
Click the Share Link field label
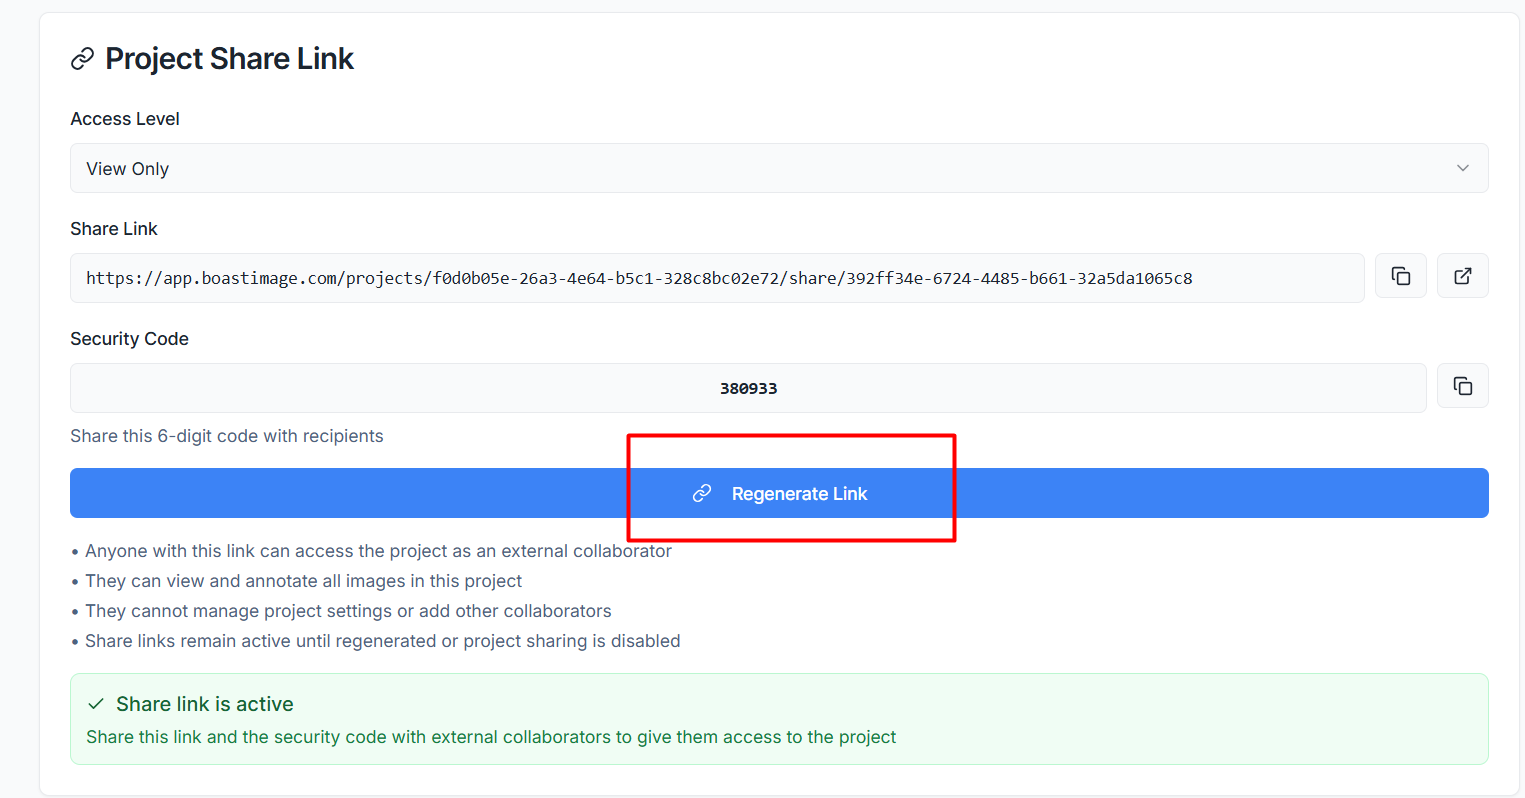(x=114, y=229)
